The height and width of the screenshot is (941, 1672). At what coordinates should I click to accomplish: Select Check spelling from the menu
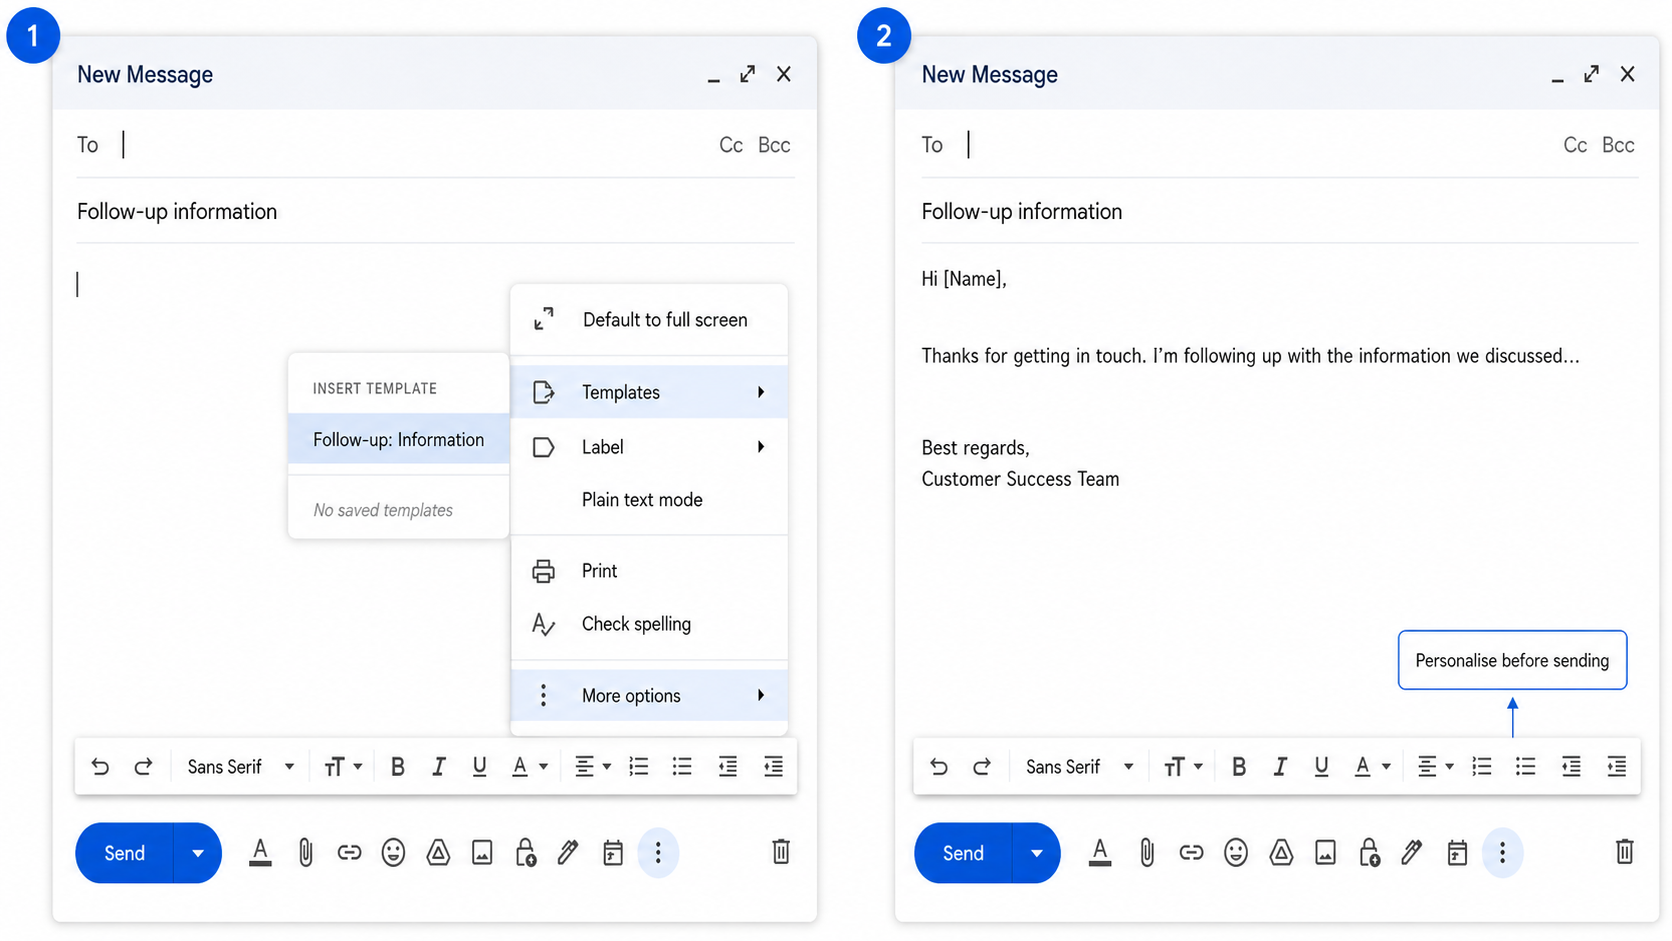pos(649,624)
